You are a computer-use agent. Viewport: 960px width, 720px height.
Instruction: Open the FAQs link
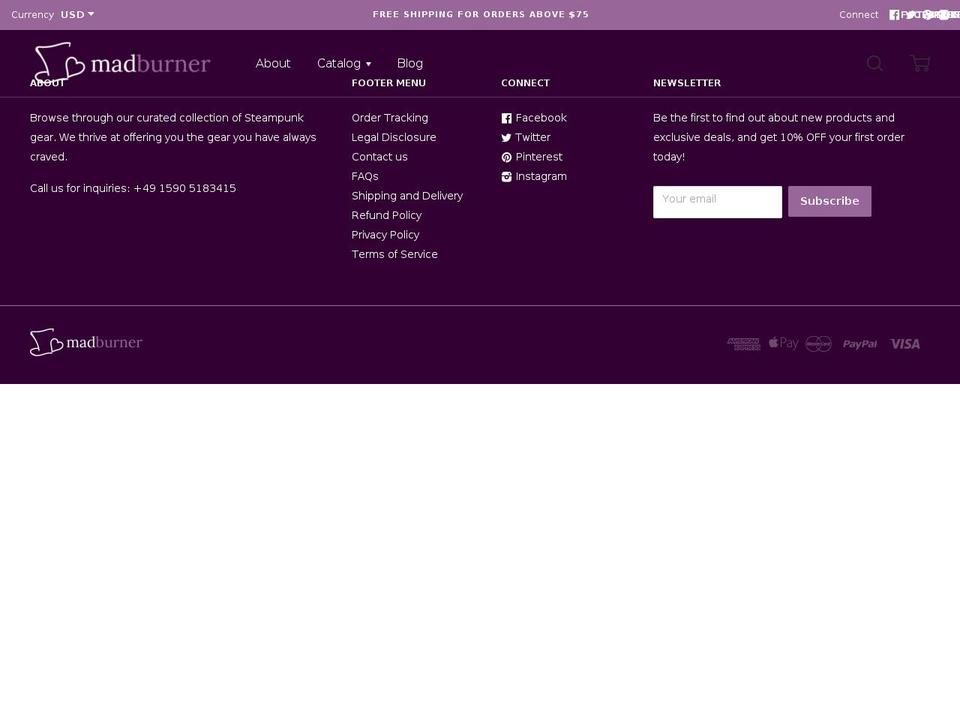(365, 176)
